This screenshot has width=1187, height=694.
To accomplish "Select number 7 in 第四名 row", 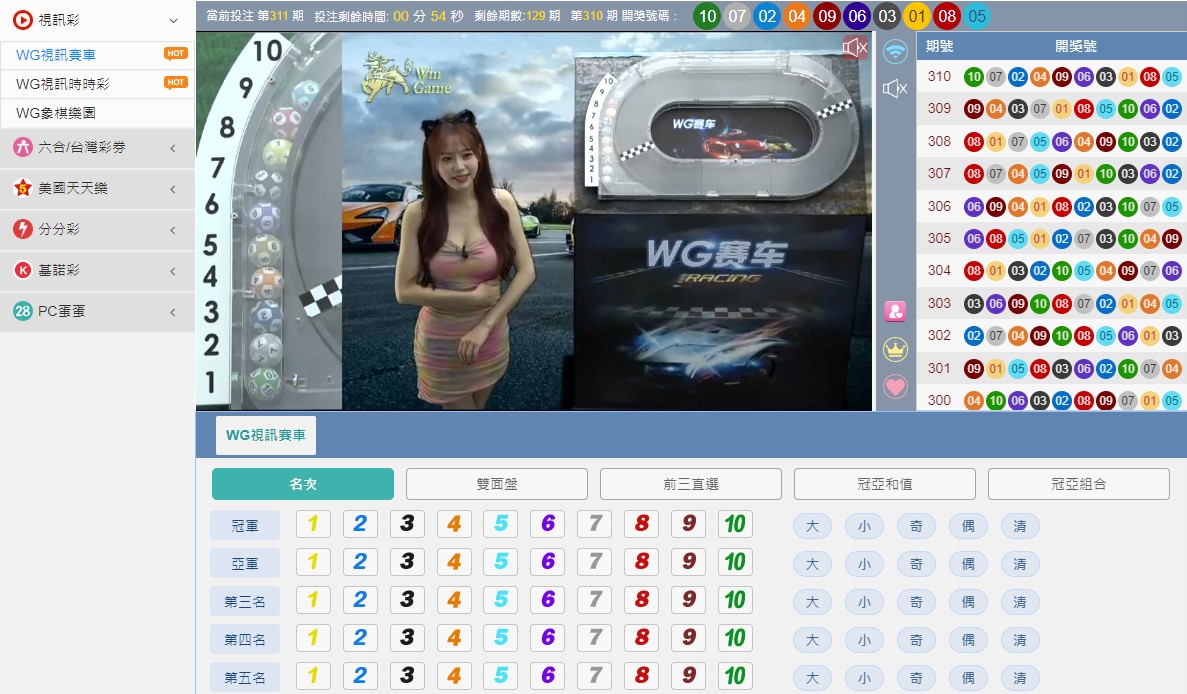I will (595, 637).
